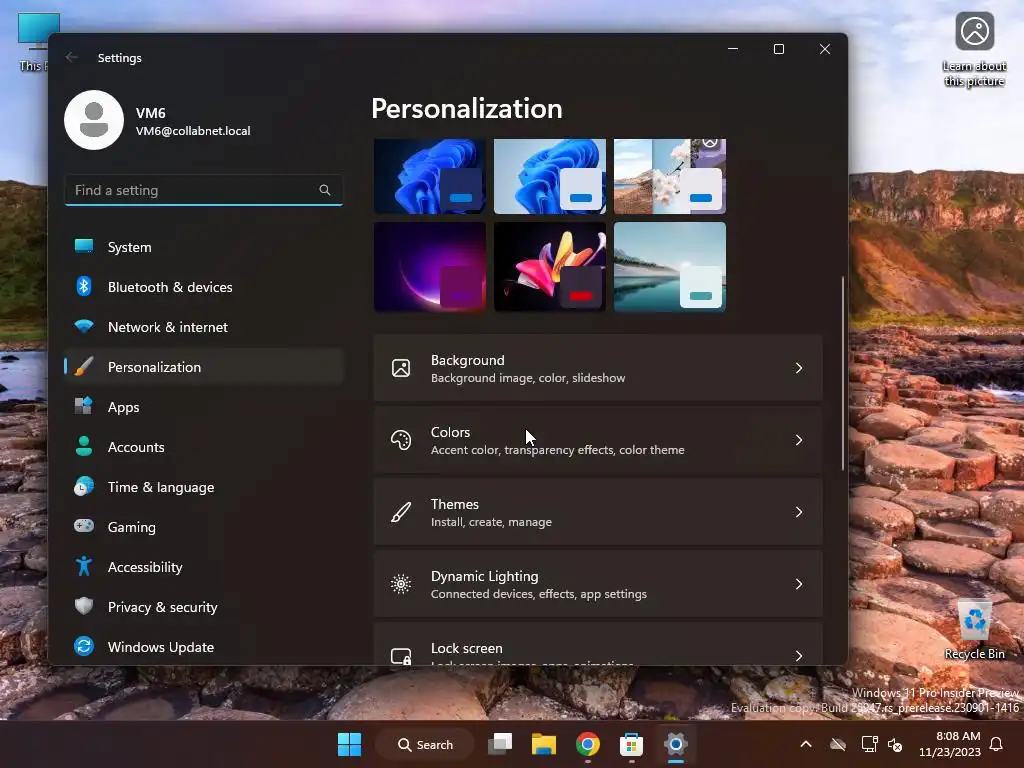This screenshot has height=768, width=1024.
Task: Select the Recycle Bin desktop icon
Action: [x=974, y=630]
